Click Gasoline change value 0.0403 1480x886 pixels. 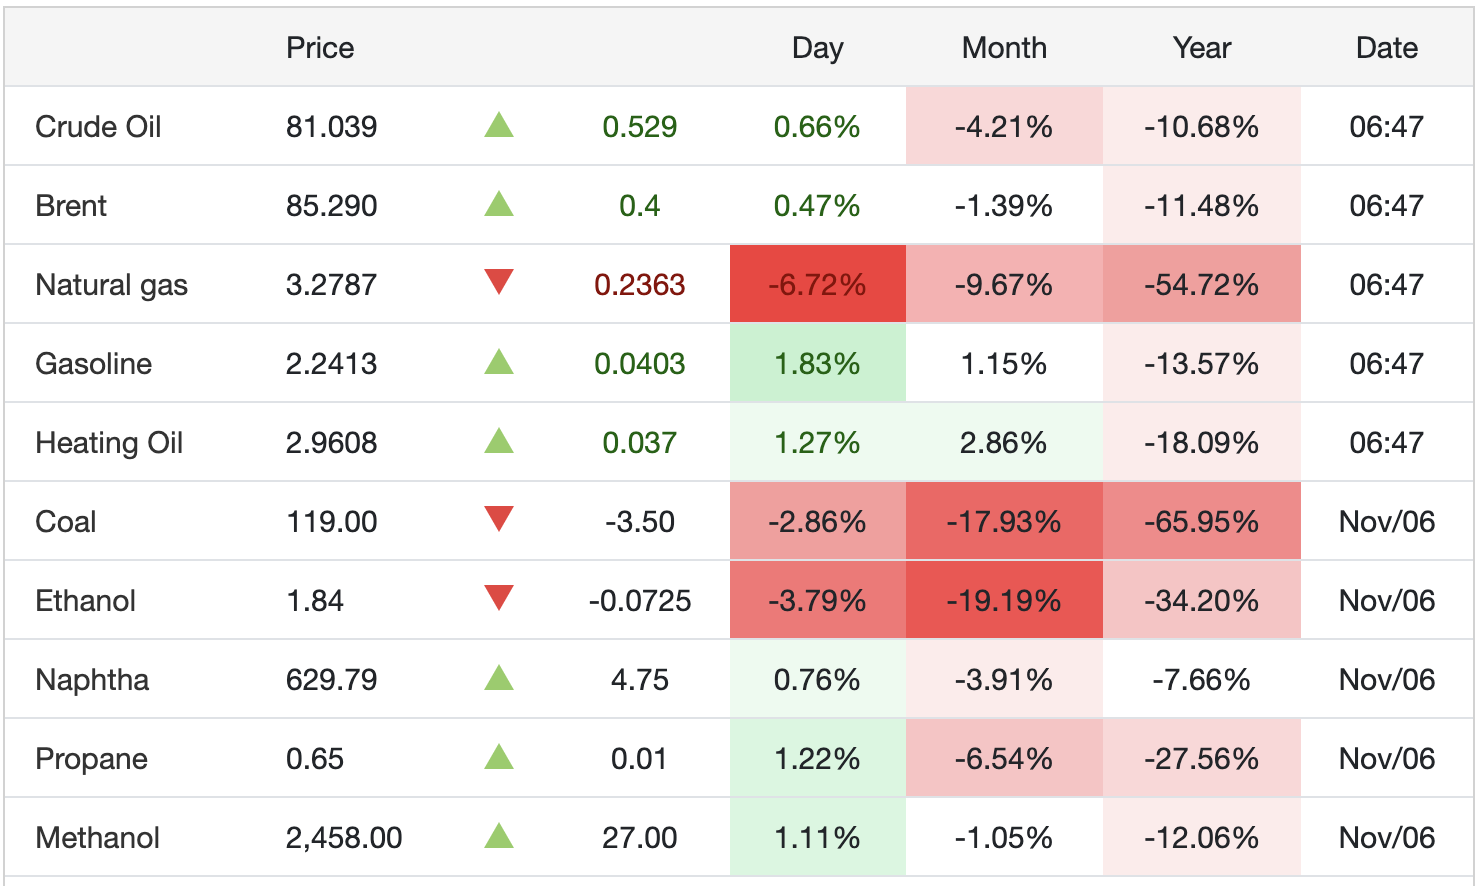tap(639, 364)
